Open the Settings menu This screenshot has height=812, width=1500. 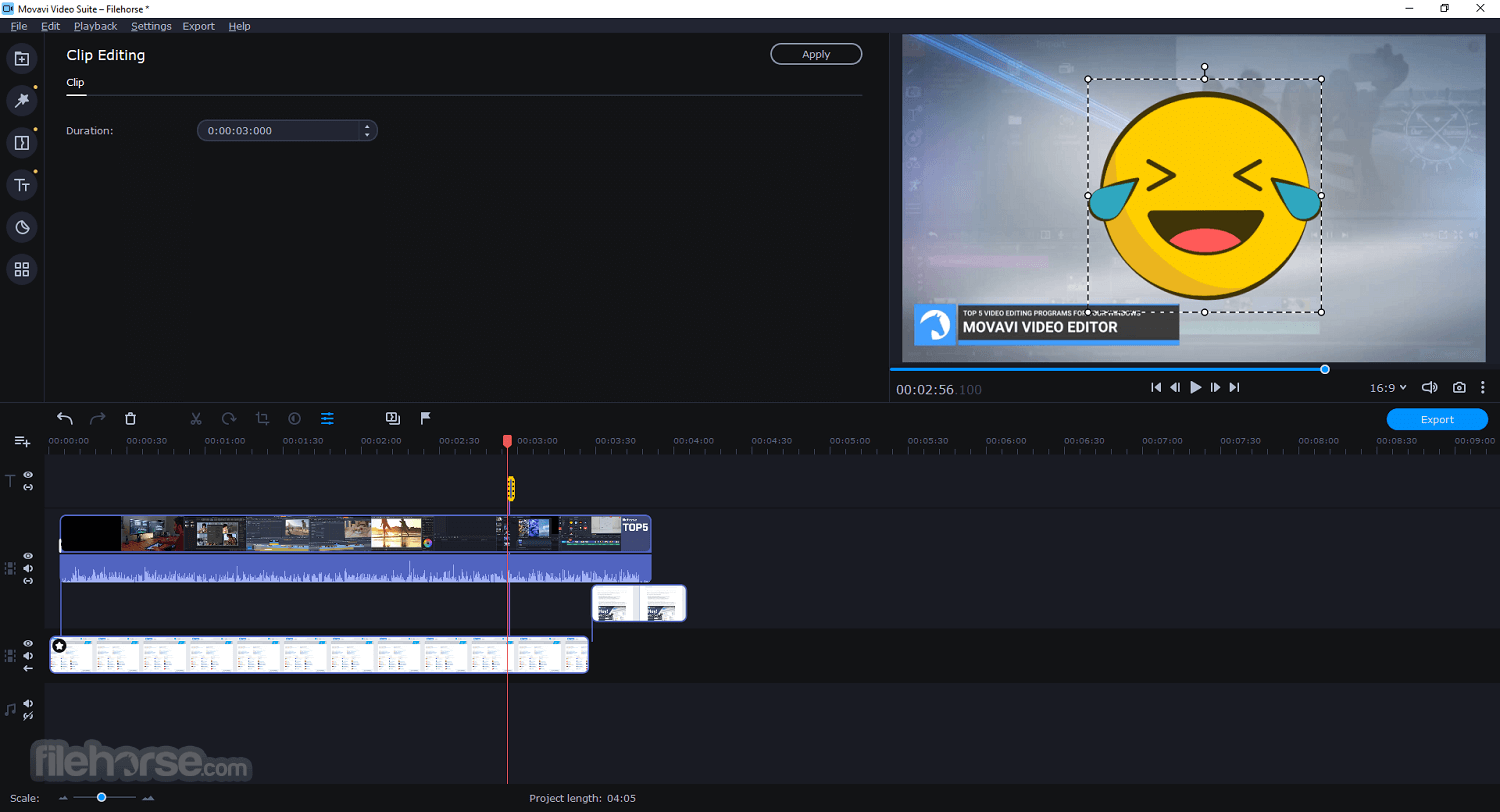[x=151, y=26]
